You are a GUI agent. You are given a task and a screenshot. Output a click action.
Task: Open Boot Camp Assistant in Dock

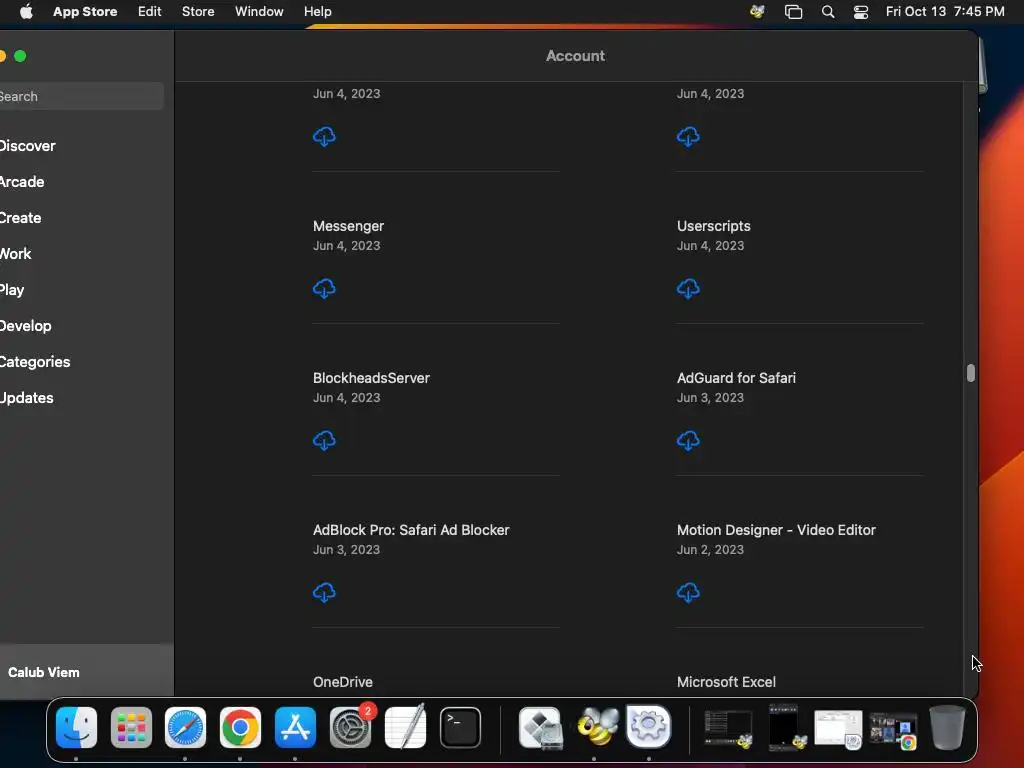541,727
